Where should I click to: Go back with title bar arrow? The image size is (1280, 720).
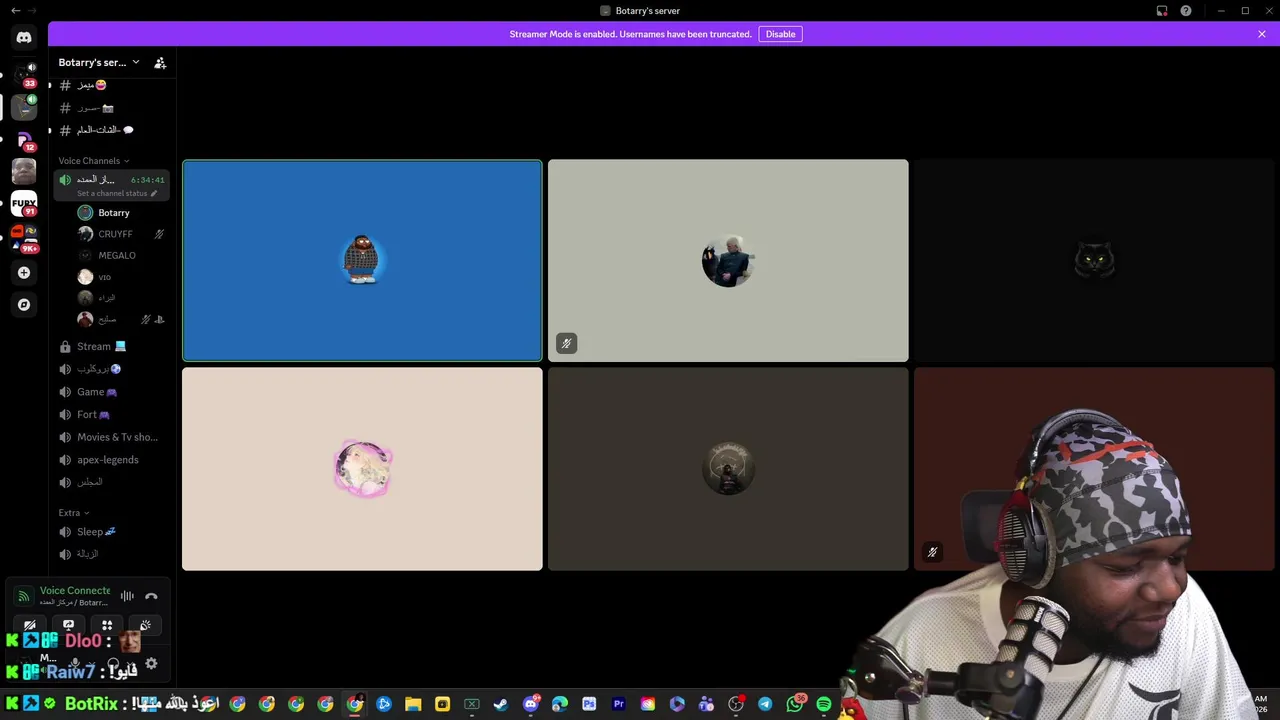point(15,11)
